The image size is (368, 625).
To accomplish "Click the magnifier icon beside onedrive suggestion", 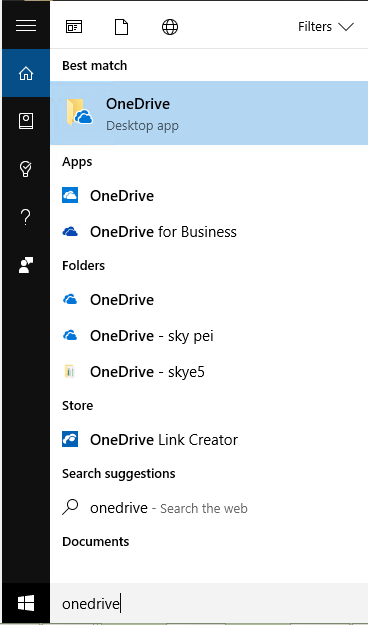I will click(70, 507).
